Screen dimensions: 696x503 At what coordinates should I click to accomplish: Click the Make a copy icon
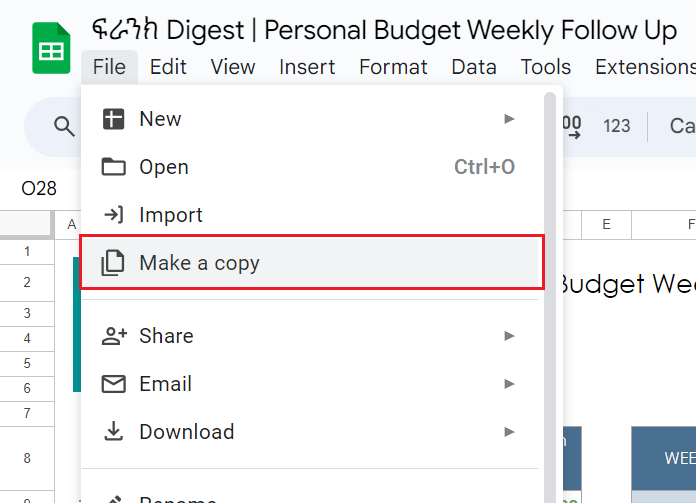(x=114, y=263)
